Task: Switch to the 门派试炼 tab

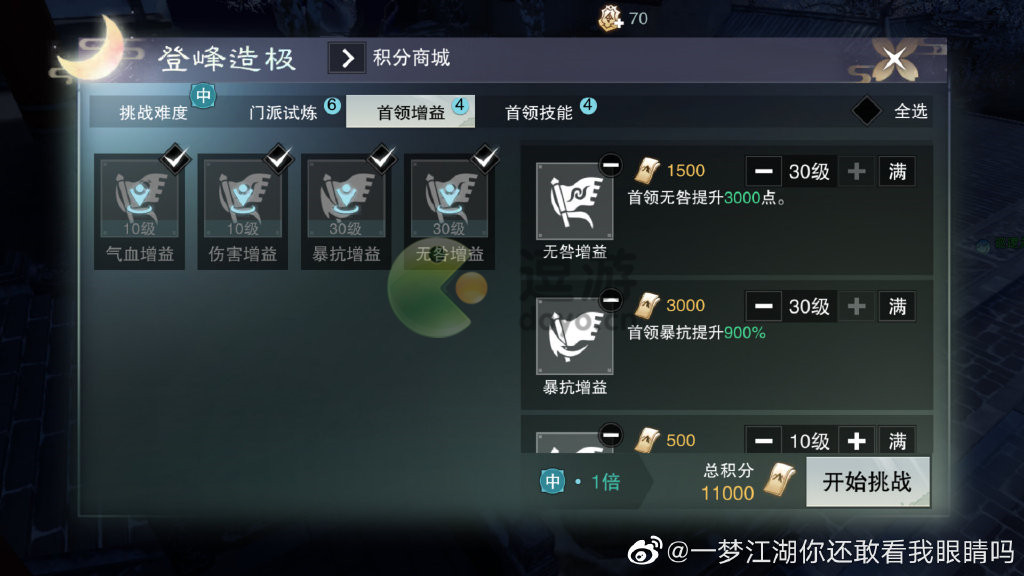Action: pos(283,112)
